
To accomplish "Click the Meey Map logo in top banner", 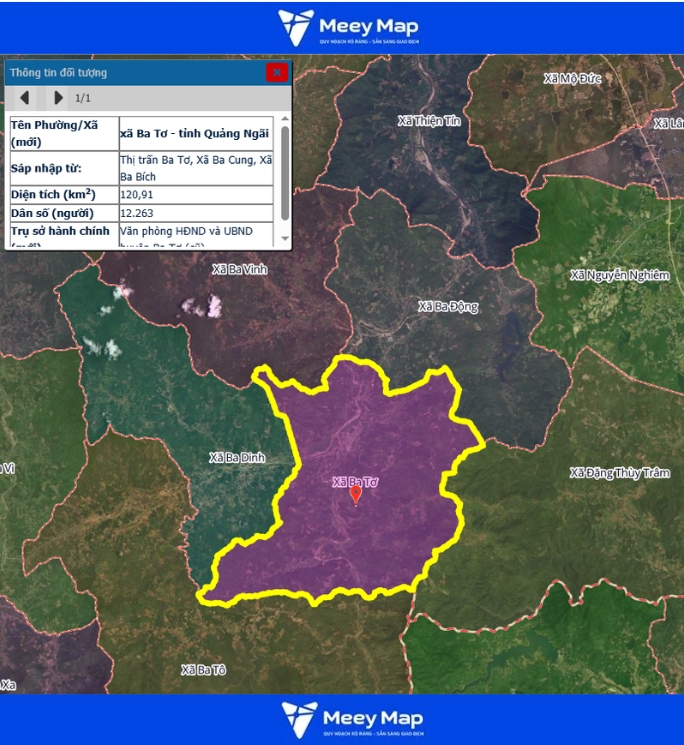I will 348,27.
